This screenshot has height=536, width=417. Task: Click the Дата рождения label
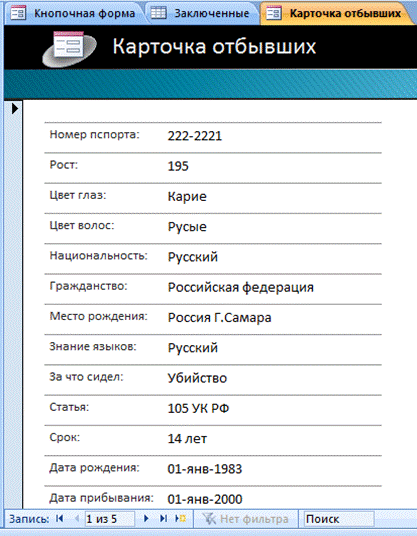pyautogui.click(x=94, y=468)
